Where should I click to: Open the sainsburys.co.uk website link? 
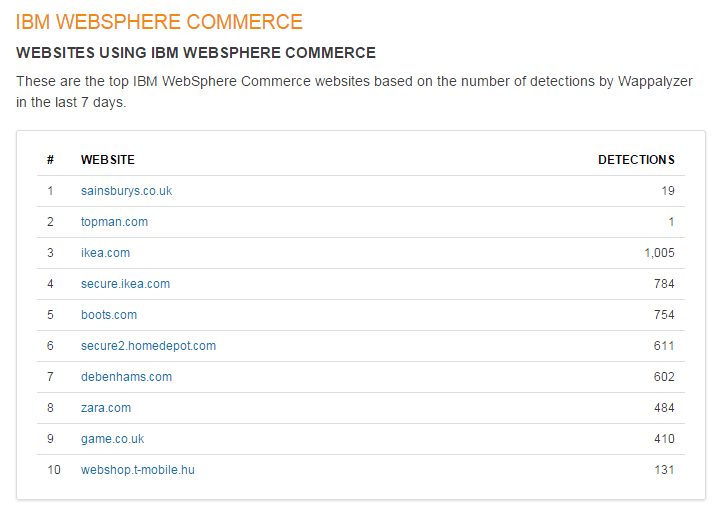click(126, 191)
